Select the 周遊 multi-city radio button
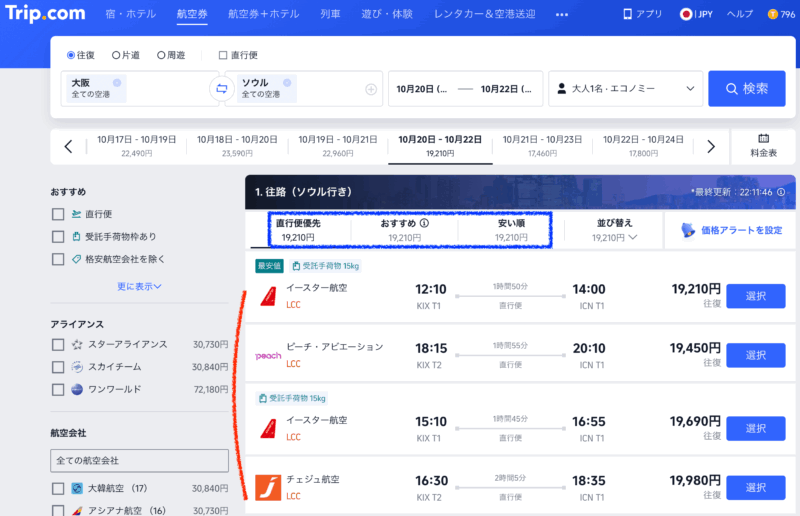 161,55
